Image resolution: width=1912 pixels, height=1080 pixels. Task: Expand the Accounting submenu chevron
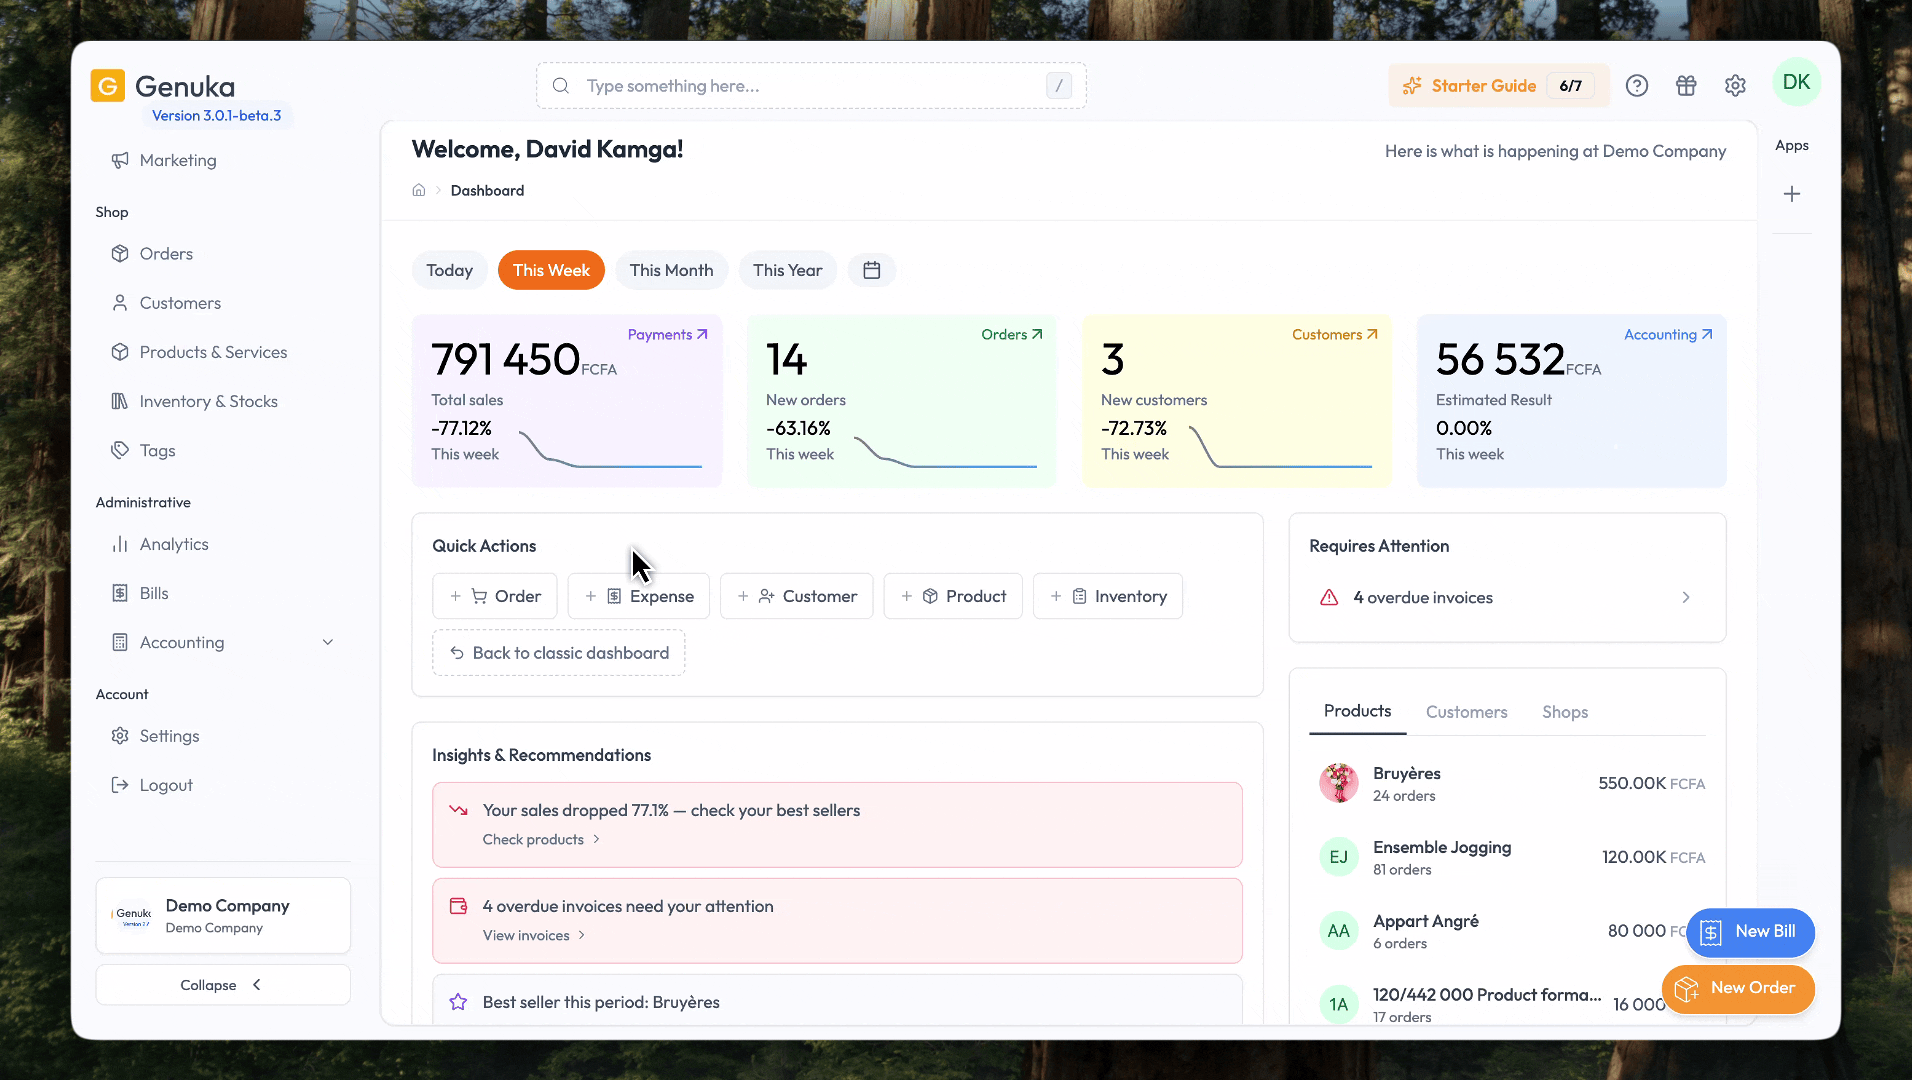328,642
